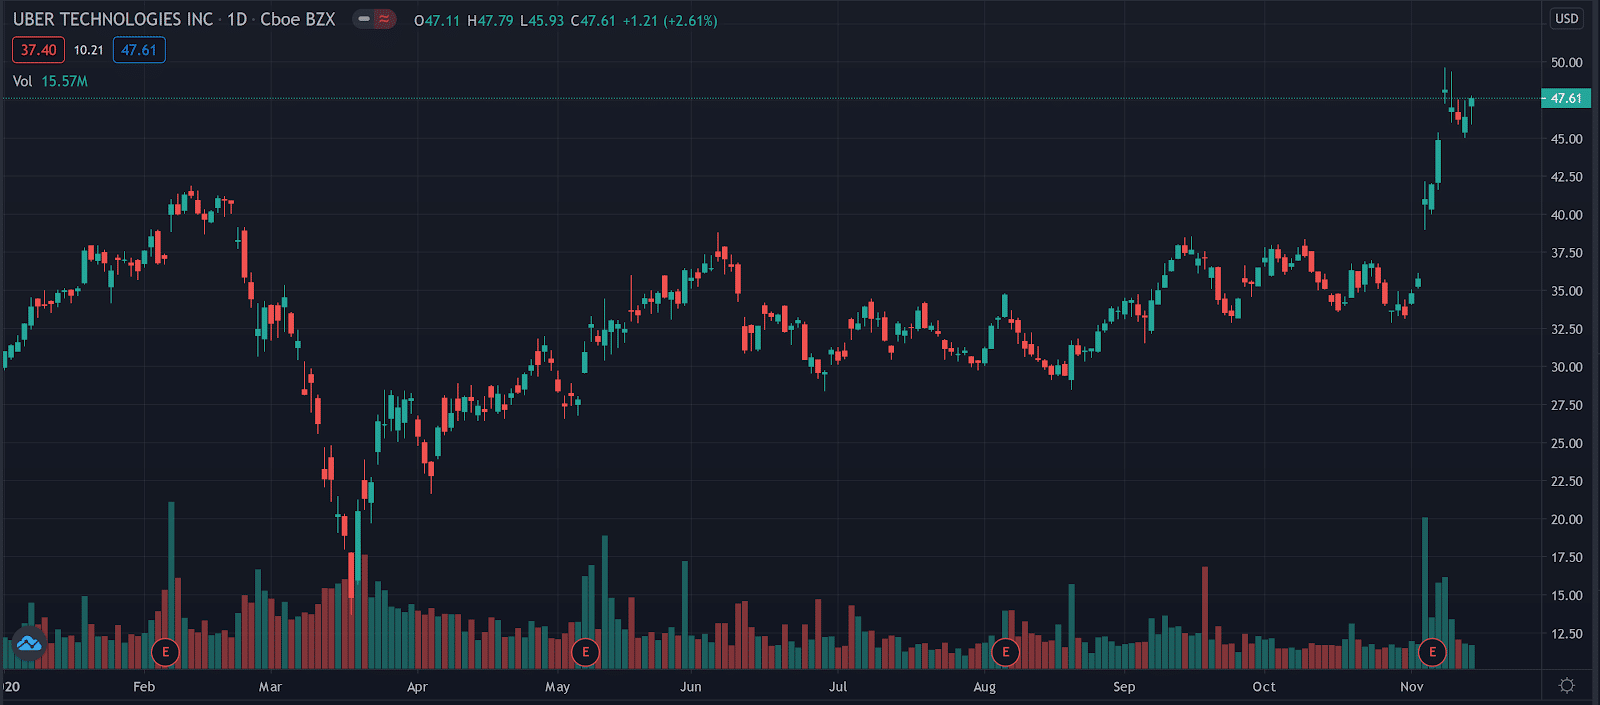Click the UBER TECHNOLOGIES INC symbol title
This screenshot has height=705, width=1600.
(x=113, y=19)
